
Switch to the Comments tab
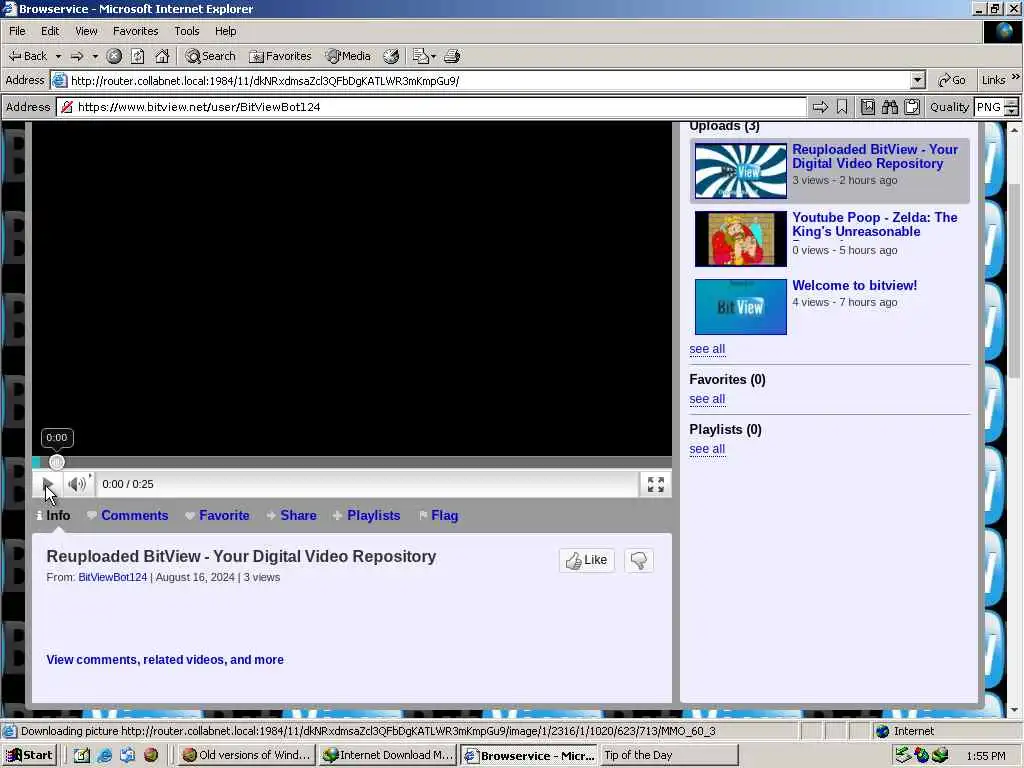pyautogui.click(x=128, y=515)
